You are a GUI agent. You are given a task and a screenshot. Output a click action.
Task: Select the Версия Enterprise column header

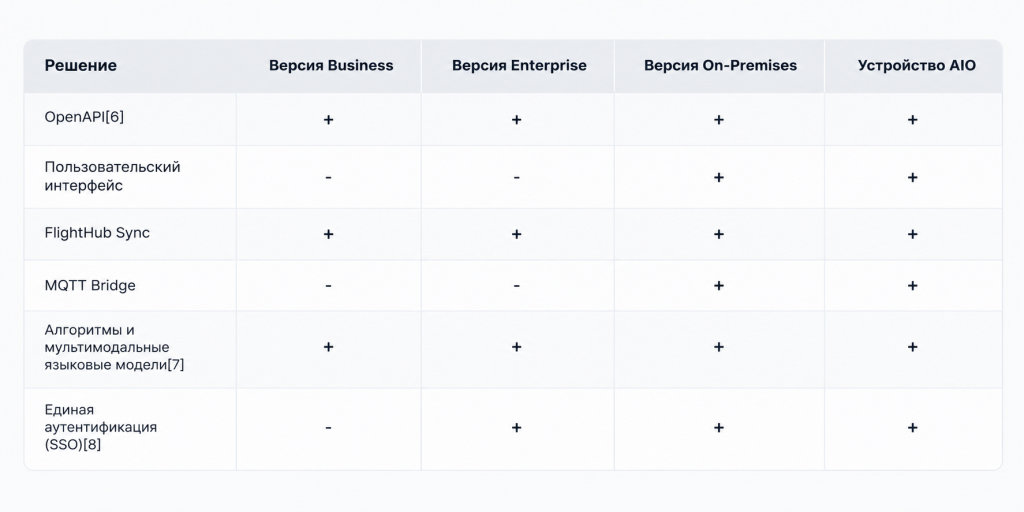(519, 65)
